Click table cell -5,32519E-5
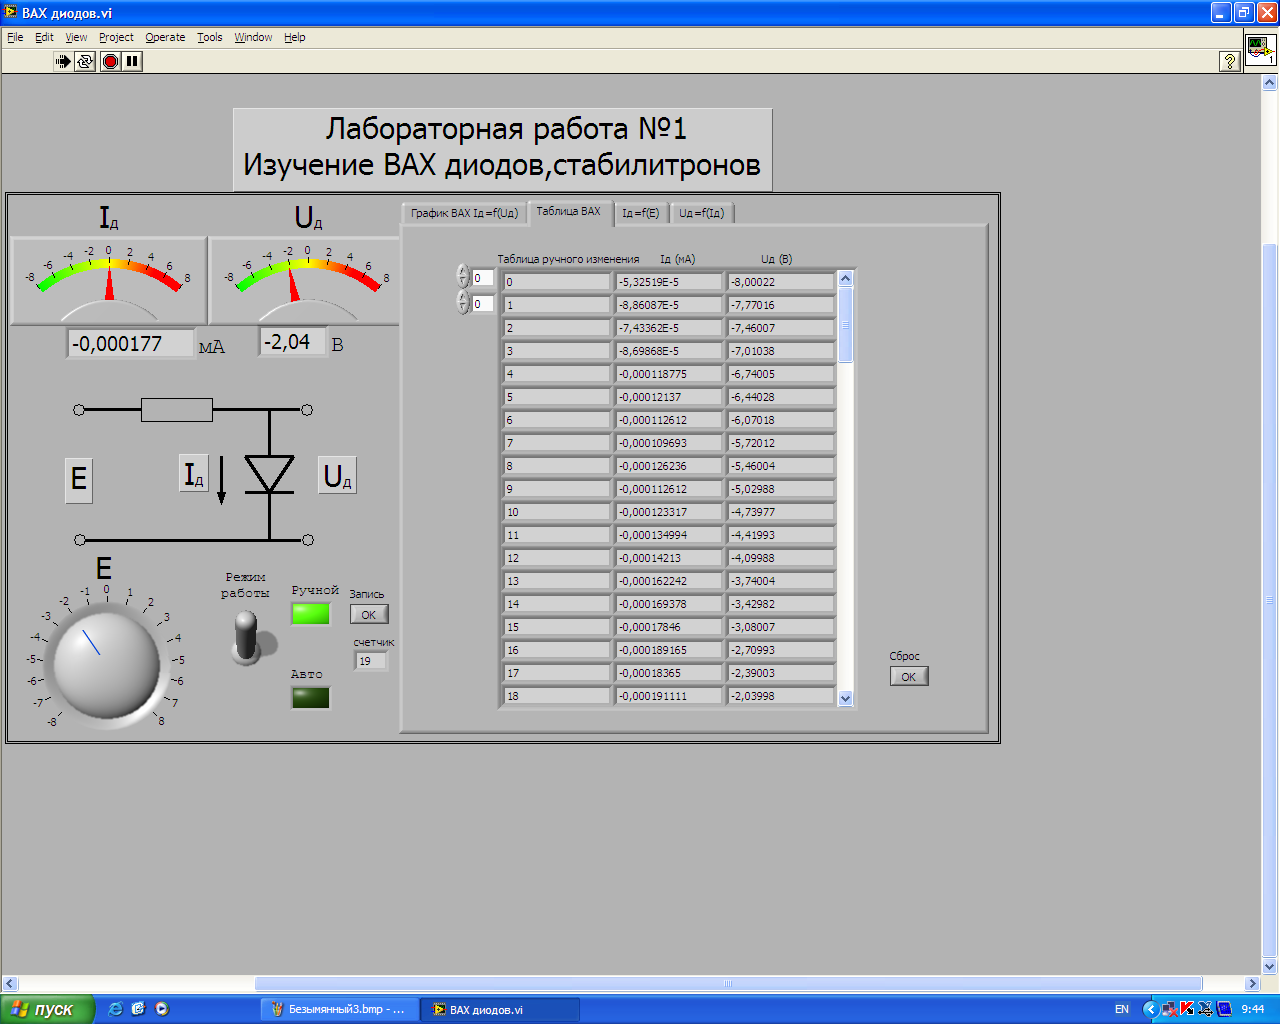 coord(668,282)
